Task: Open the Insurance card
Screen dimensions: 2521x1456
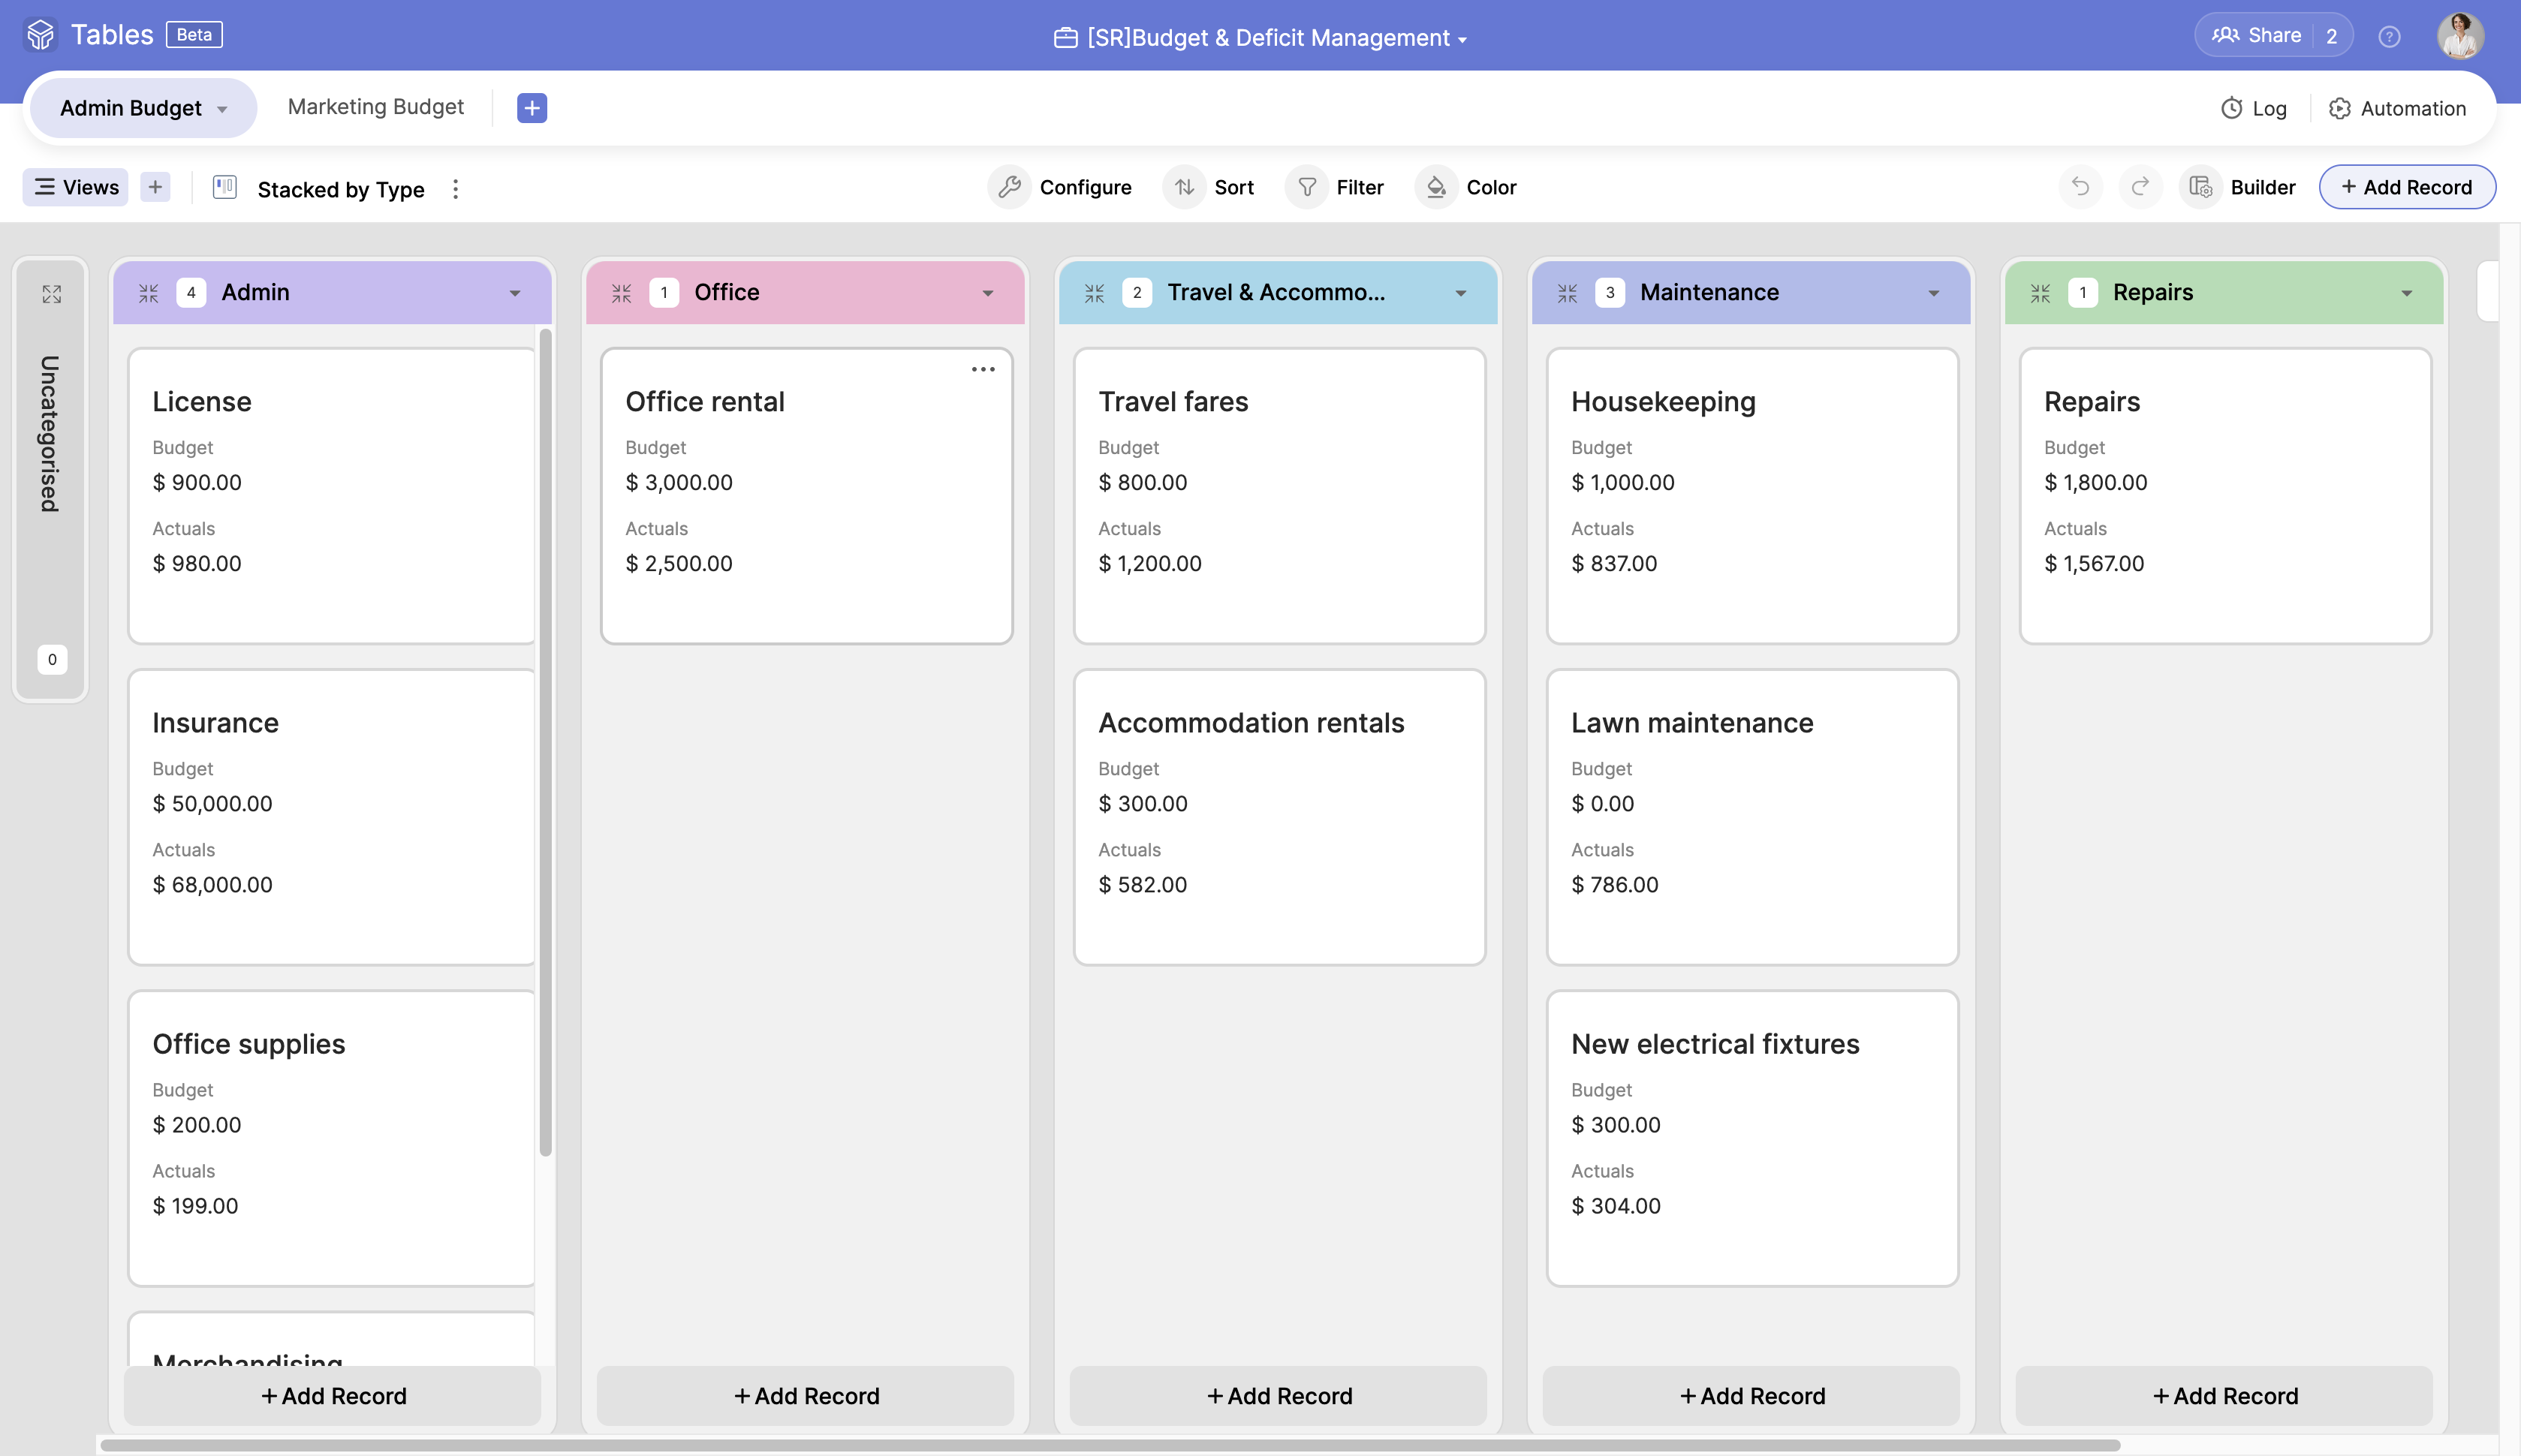Action: click(x=332, y=817)
